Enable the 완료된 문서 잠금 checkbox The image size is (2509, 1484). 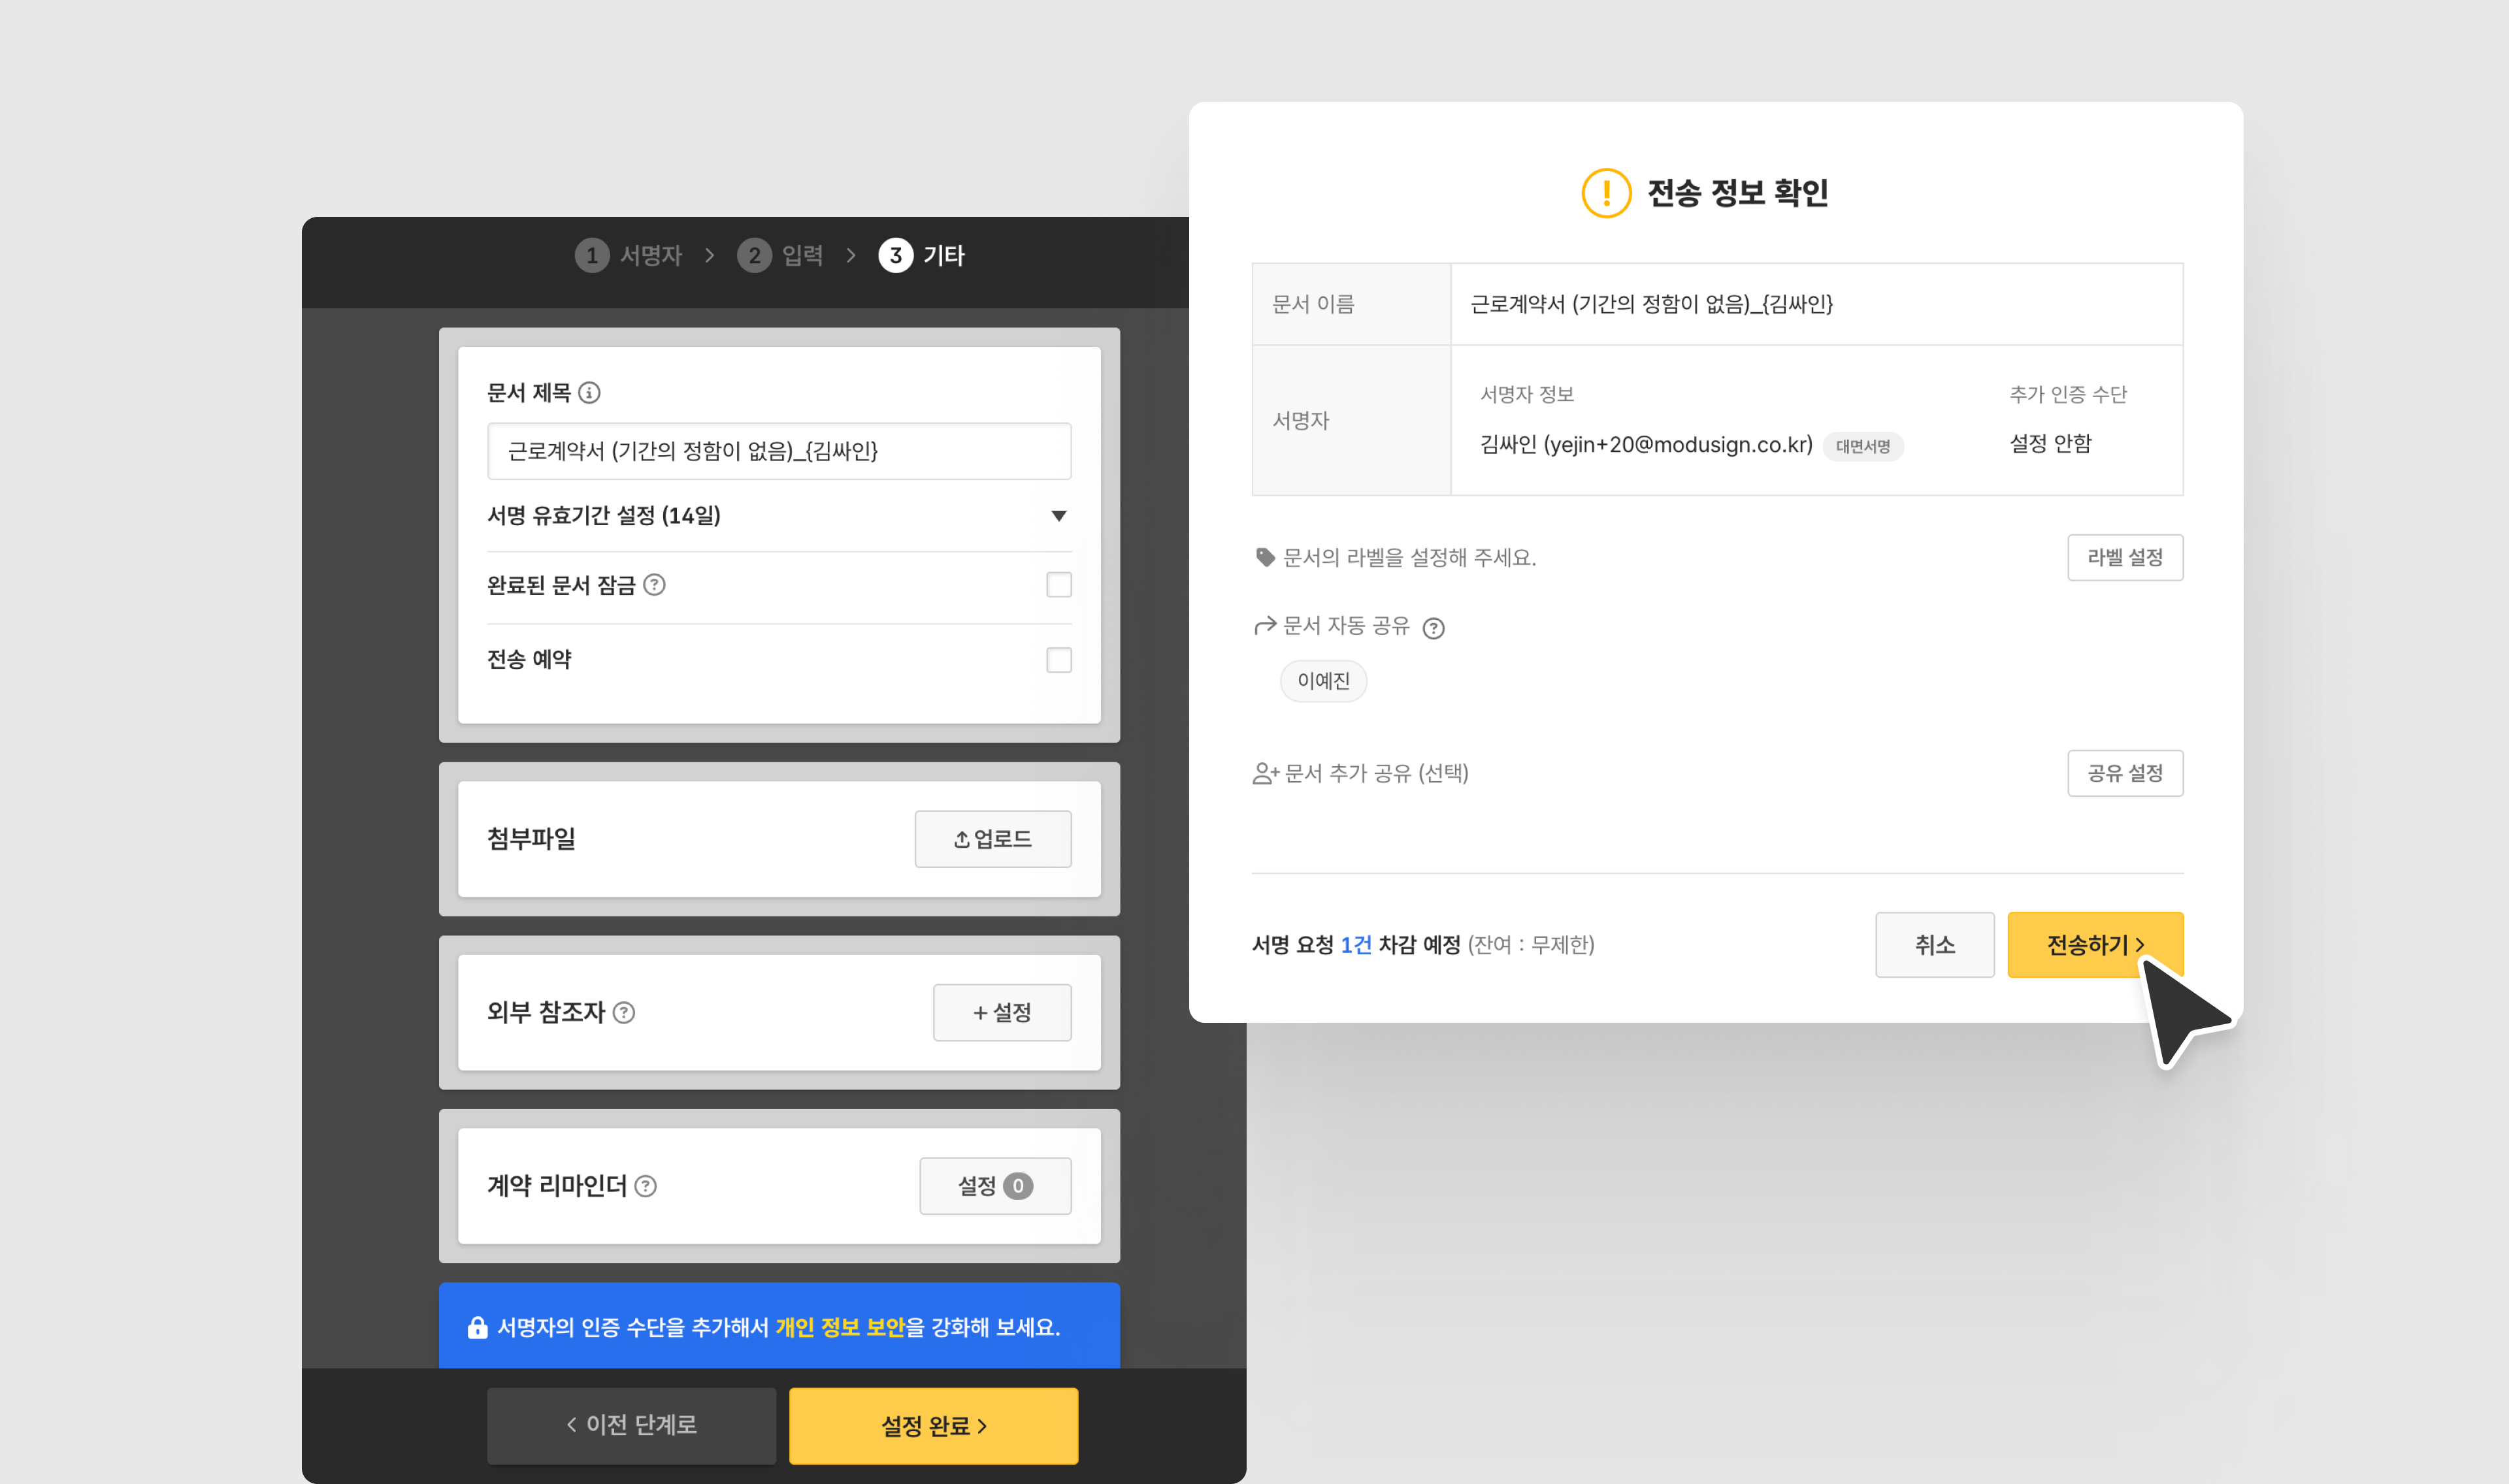(x=1058, y=585)
